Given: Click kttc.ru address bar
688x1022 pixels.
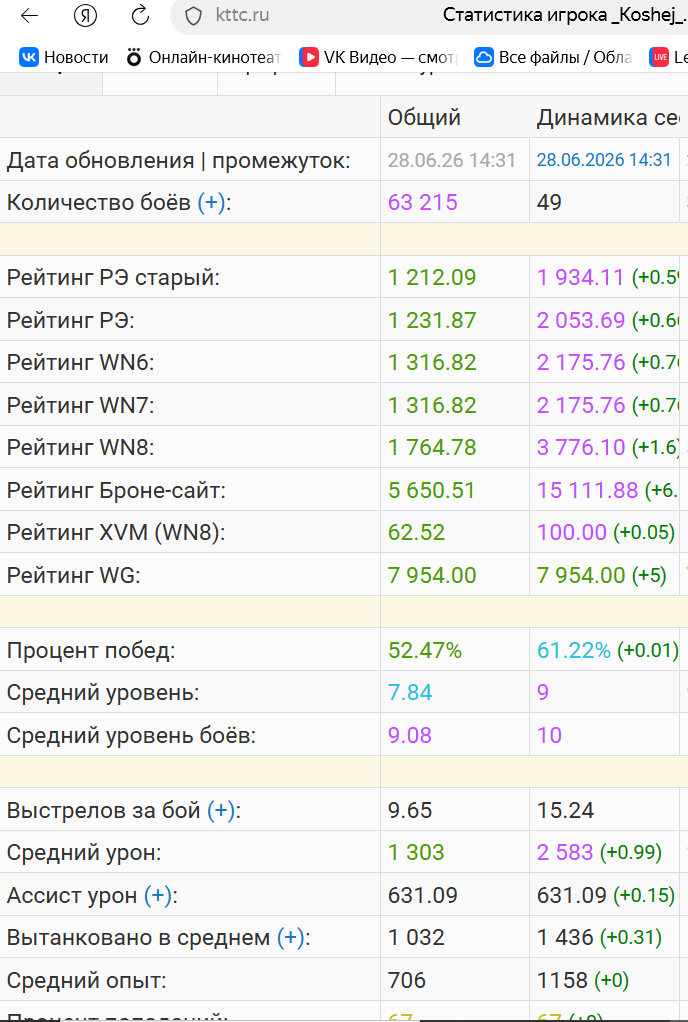Looking at the screenshot, I should (x=242, y=15).
